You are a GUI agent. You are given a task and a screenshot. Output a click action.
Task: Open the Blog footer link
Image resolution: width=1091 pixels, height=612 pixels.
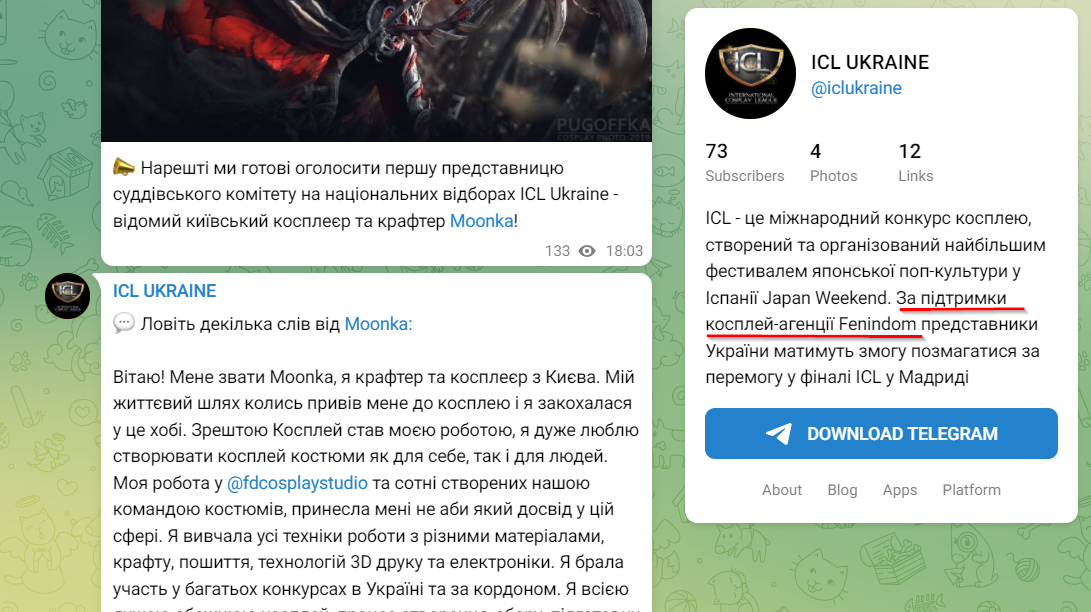tap(843, 490)
